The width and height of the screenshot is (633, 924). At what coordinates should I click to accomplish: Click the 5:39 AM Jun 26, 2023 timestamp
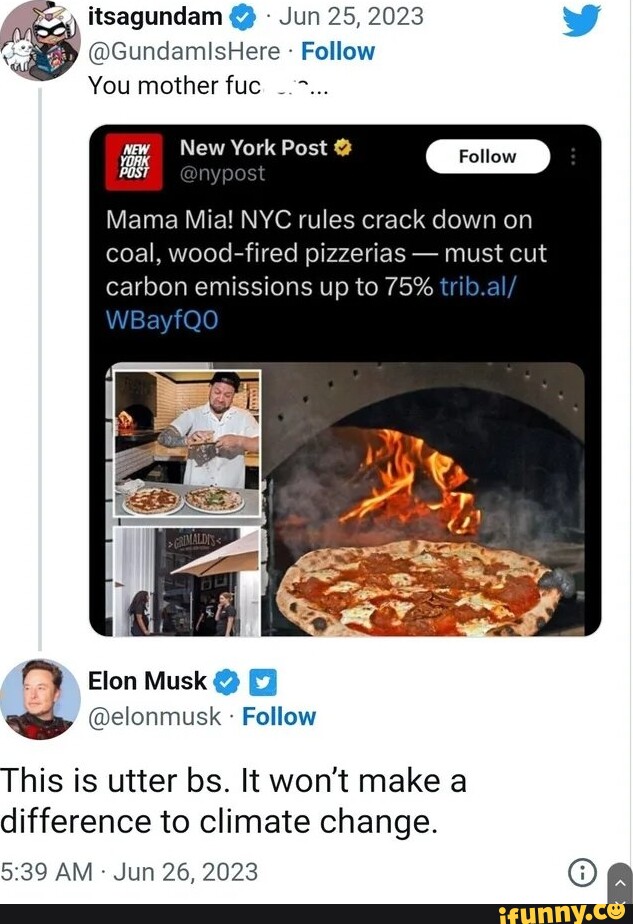coord(129,872)
